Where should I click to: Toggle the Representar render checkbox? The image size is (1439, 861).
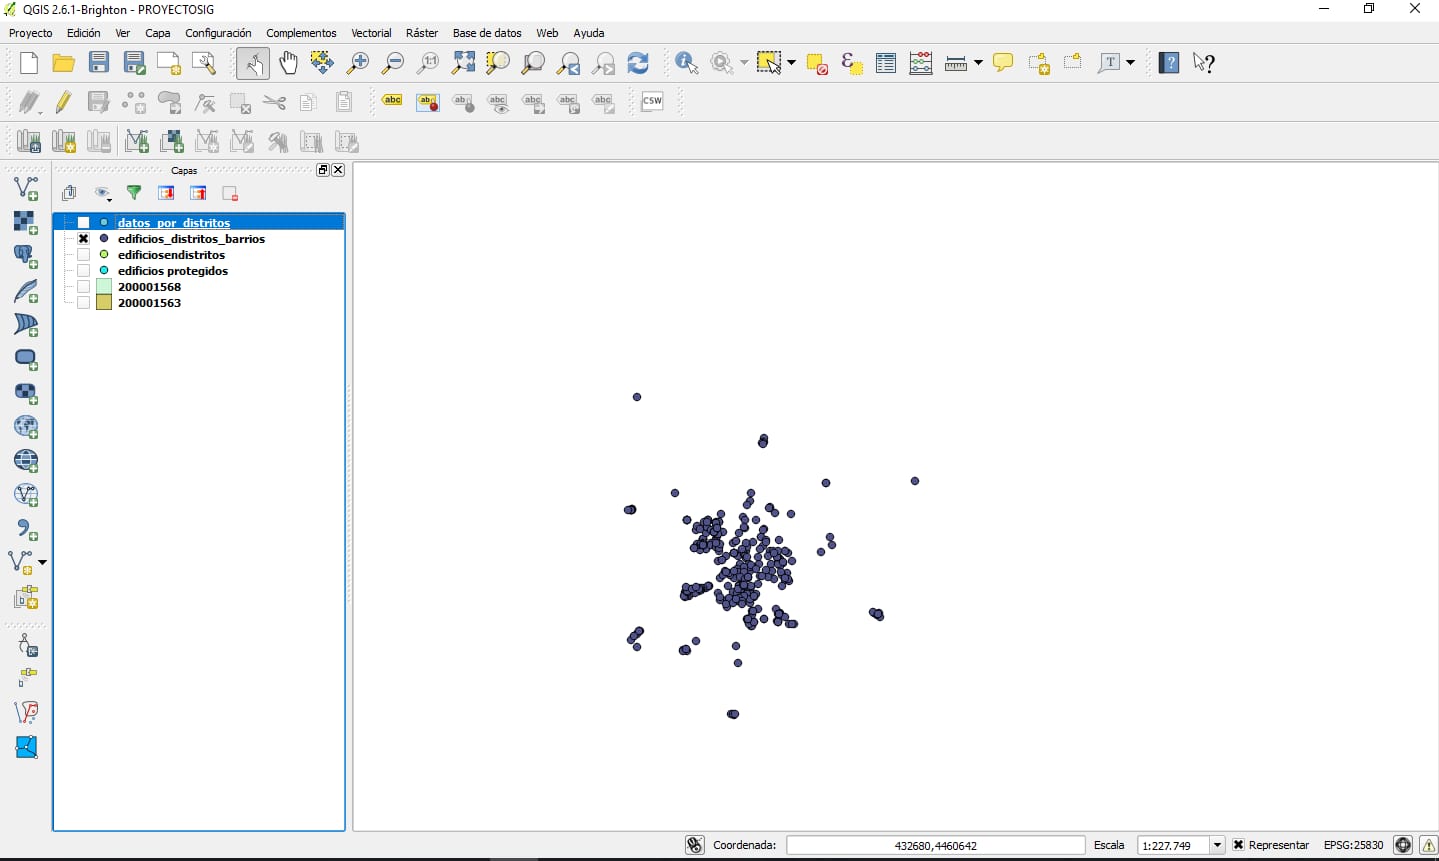1238,845
